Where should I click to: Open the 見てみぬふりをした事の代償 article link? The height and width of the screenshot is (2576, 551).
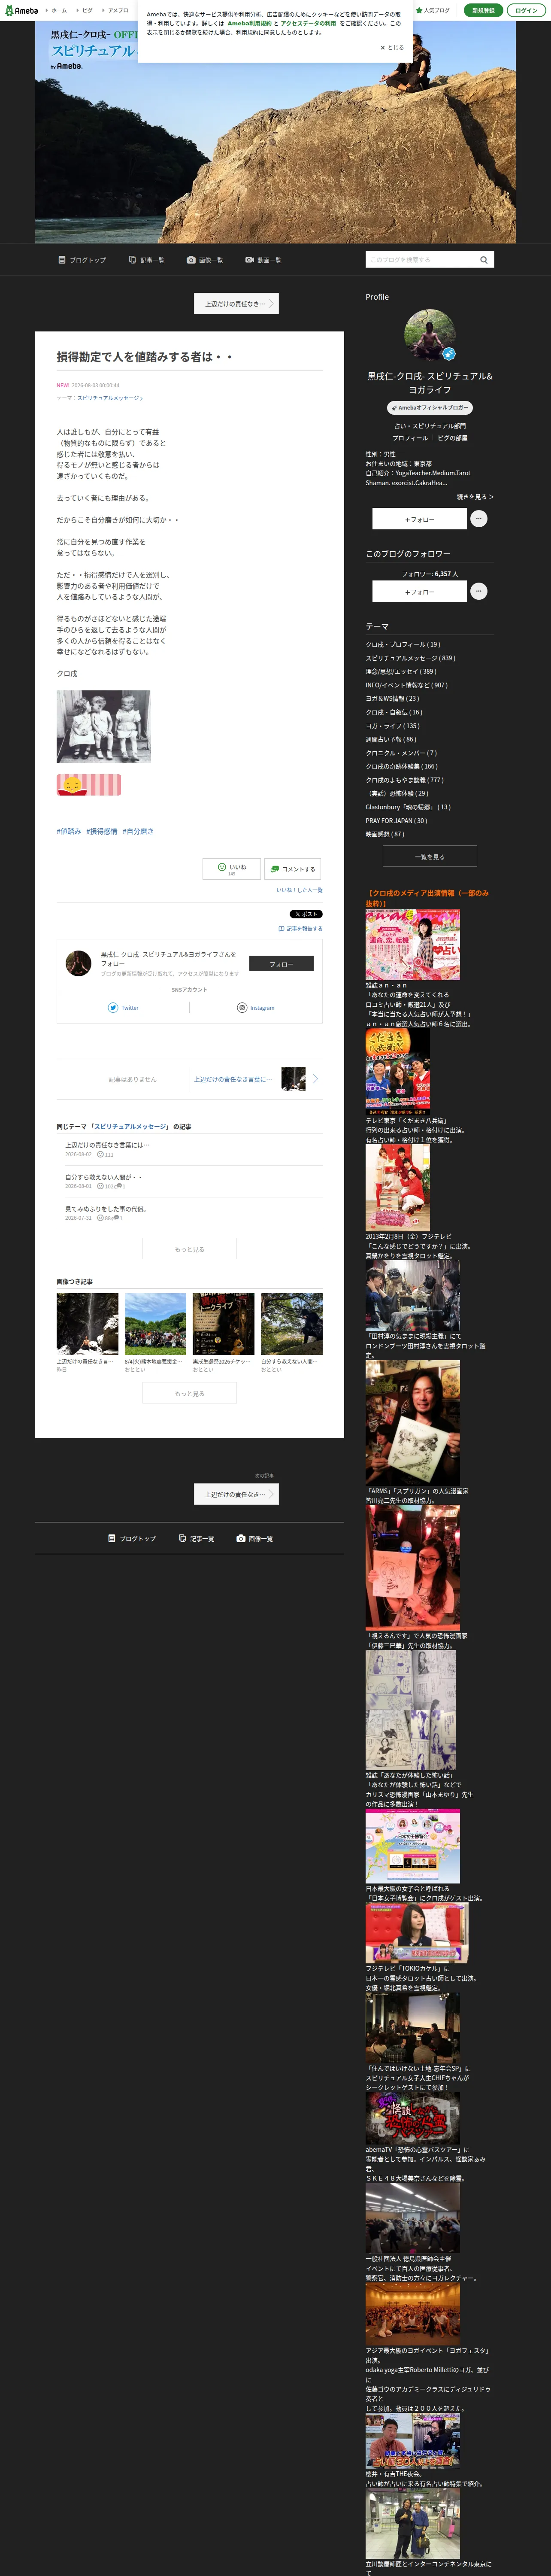(106, 1209)
